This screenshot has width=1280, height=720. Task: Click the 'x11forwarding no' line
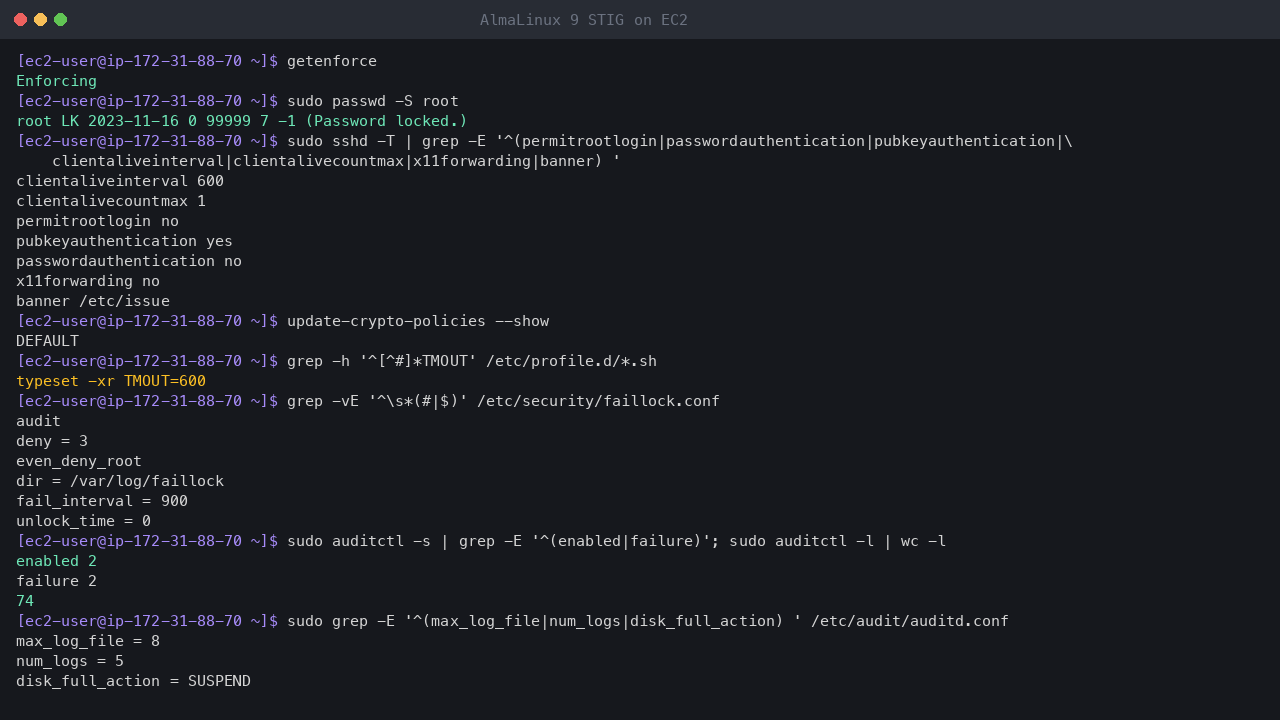[88, 281]
